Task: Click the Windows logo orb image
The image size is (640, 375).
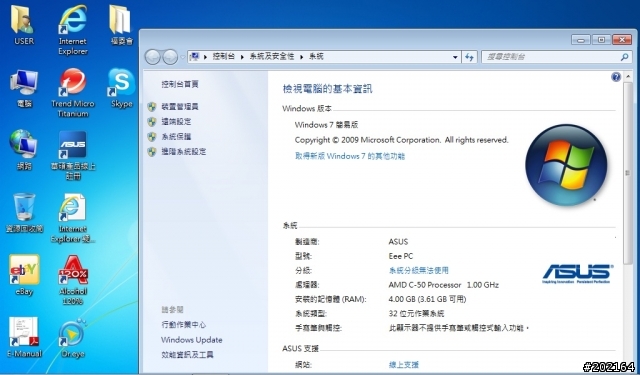Action: (566, 165)
